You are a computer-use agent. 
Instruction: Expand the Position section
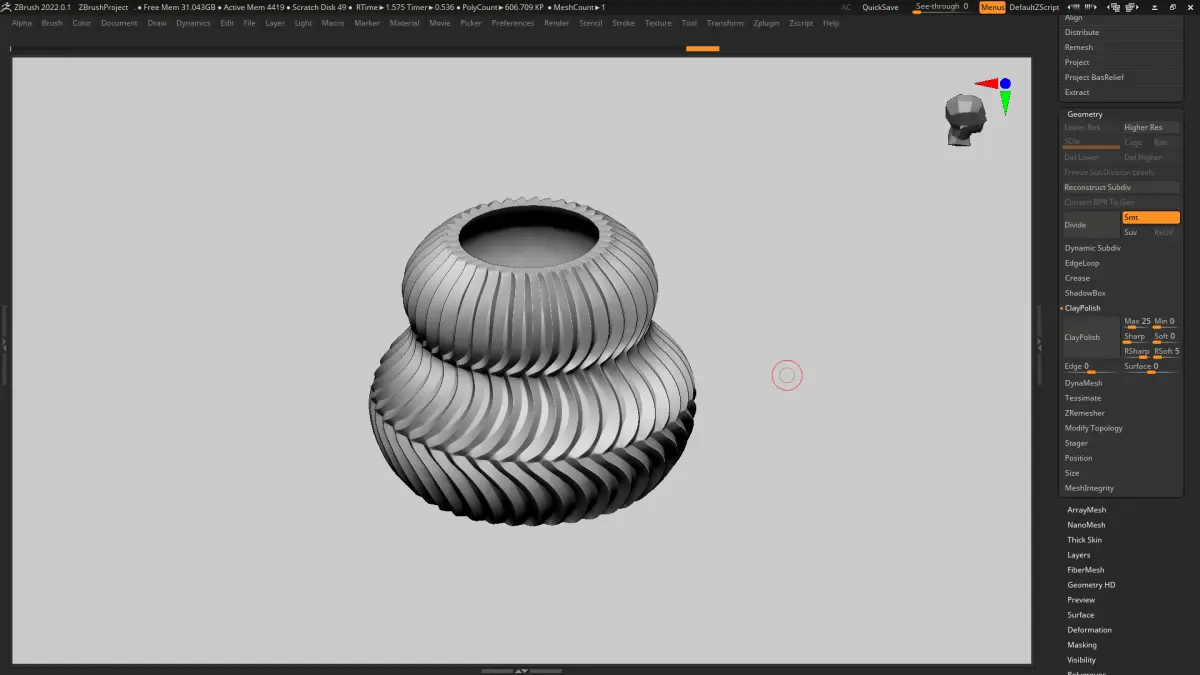pos(1078,458)
